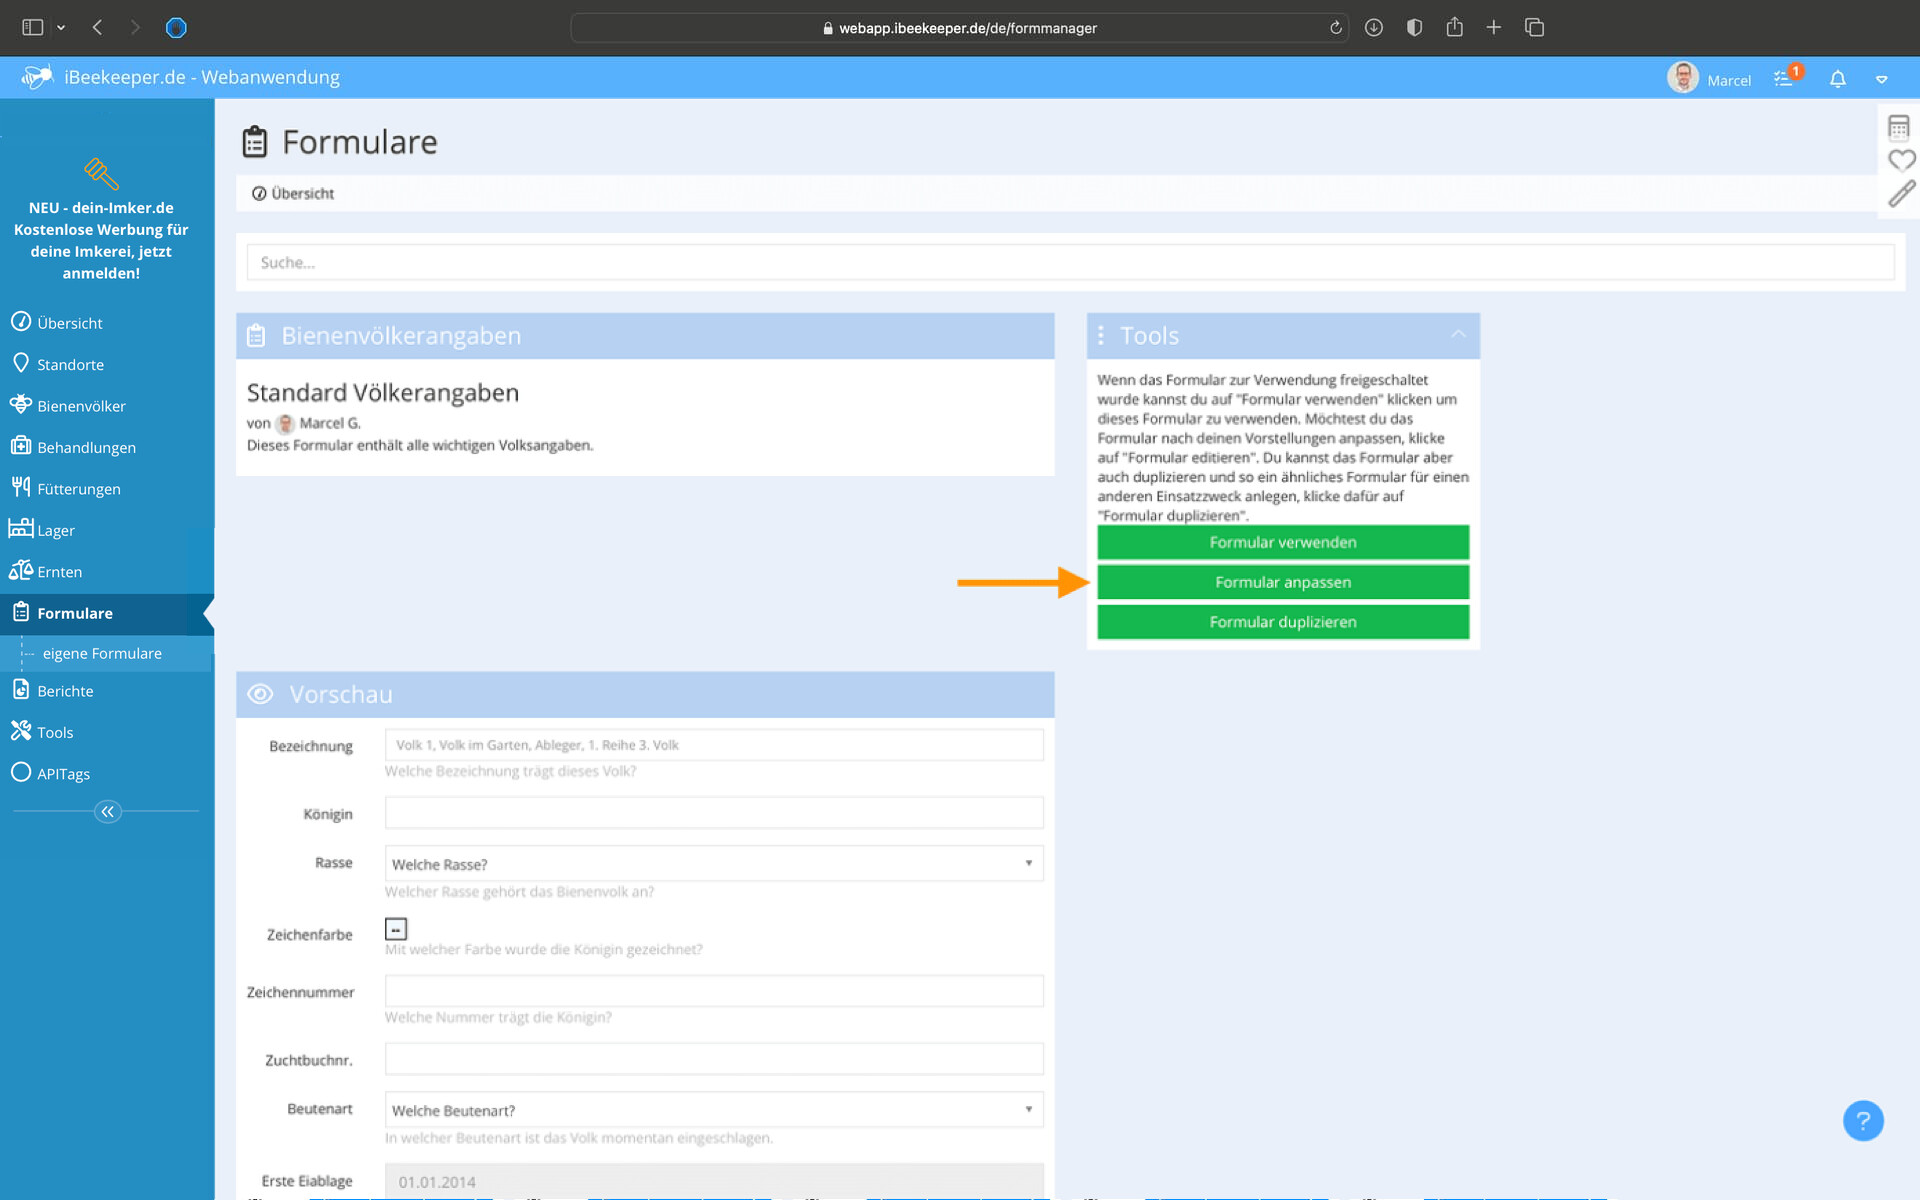The width and height of the screenshot is (1920, 1200).
Task: Click the gavel icon above dein-Imker.de ad
Action: 101,173
